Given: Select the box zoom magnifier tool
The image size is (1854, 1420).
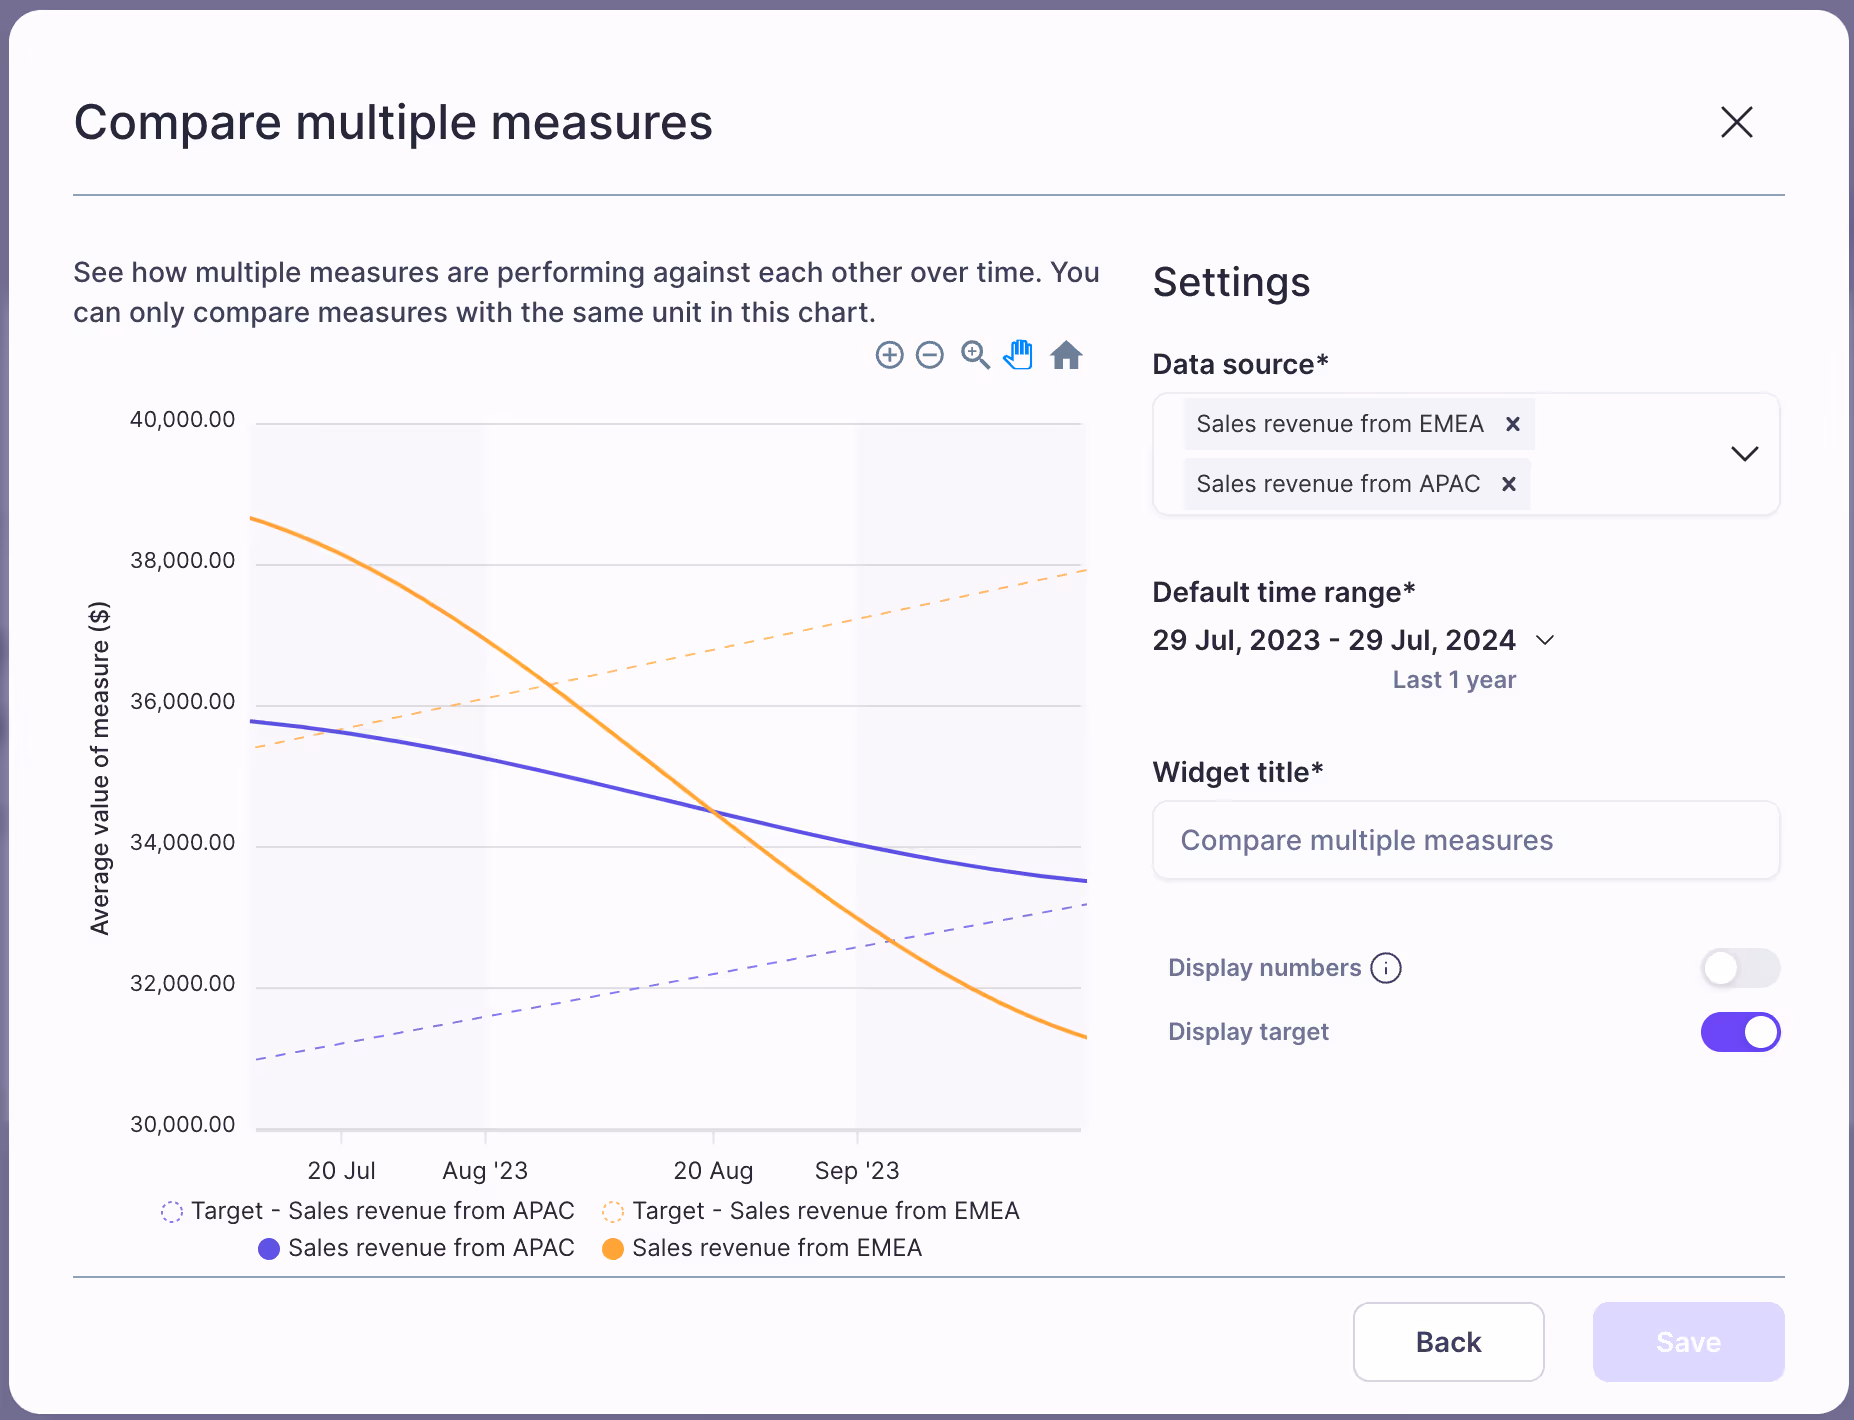Looking at the screenshot, I should pyautogui.click(x=975, y=355).
